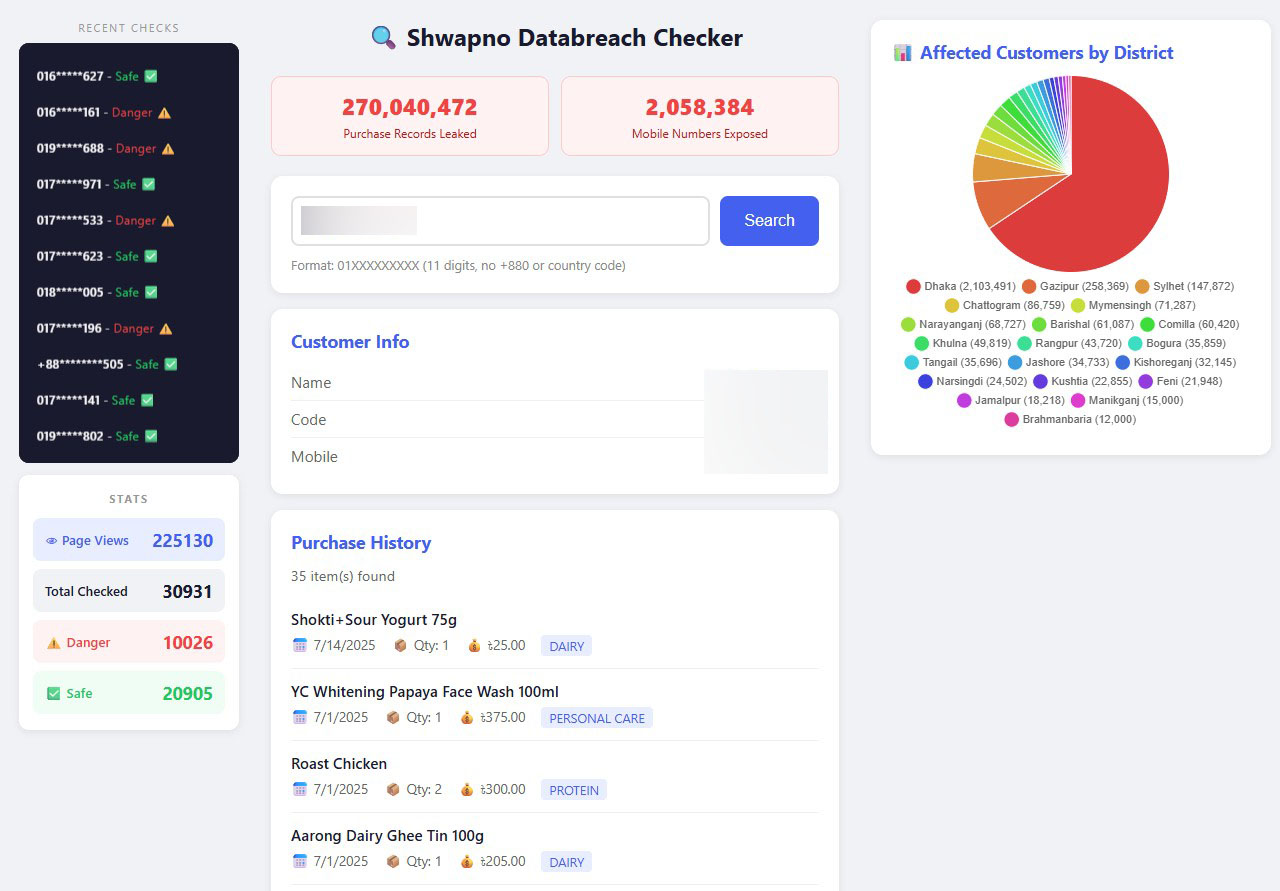Click the checkmark icon next to 017*****141

pos(147,400)
